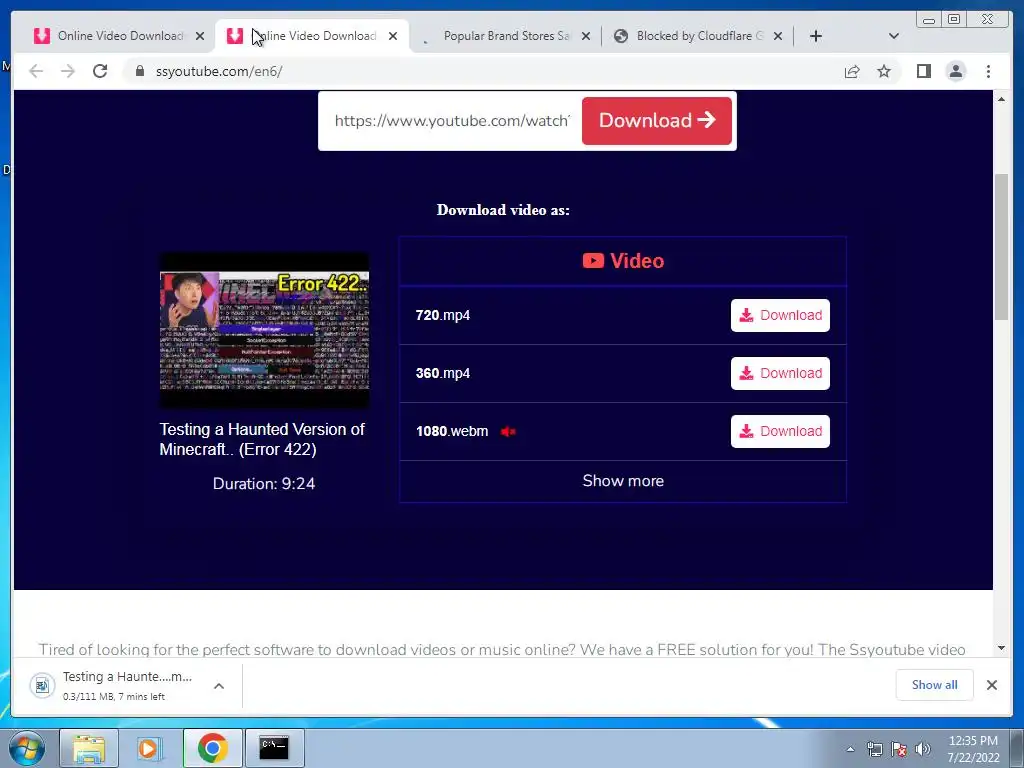Viewport: 1024px width, 768px height.
Task: Expand download item options chevron
Action: tap(219, 686)
